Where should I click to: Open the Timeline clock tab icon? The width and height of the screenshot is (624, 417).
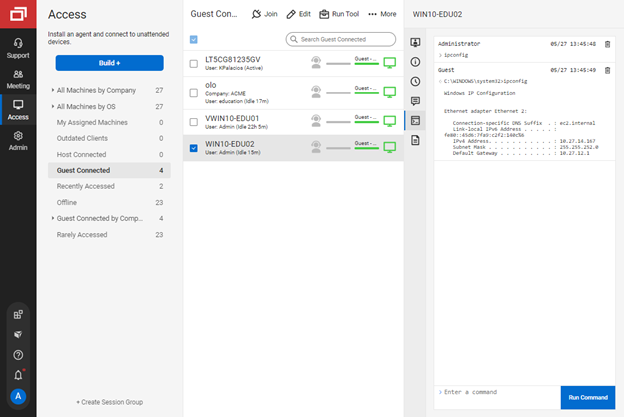tap(415, 82)
